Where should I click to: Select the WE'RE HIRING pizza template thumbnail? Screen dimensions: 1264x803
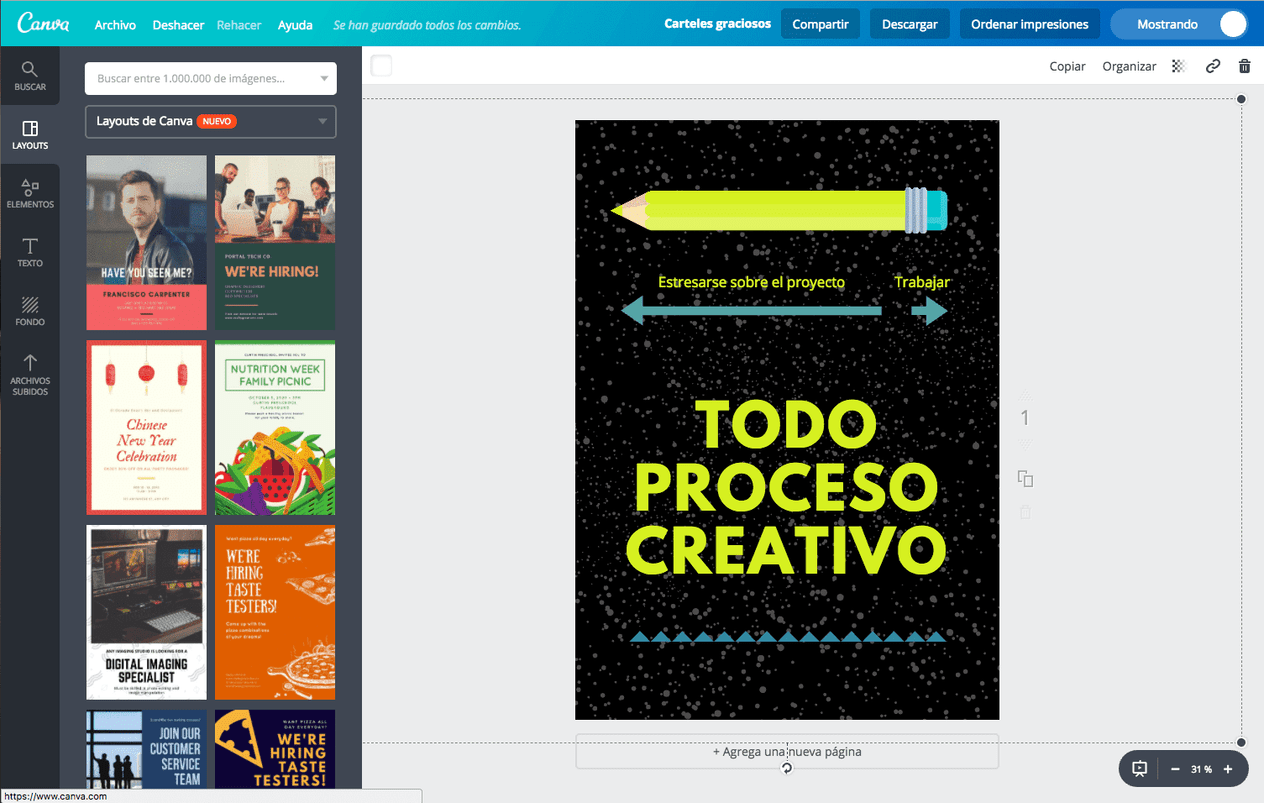click(275, 612)
